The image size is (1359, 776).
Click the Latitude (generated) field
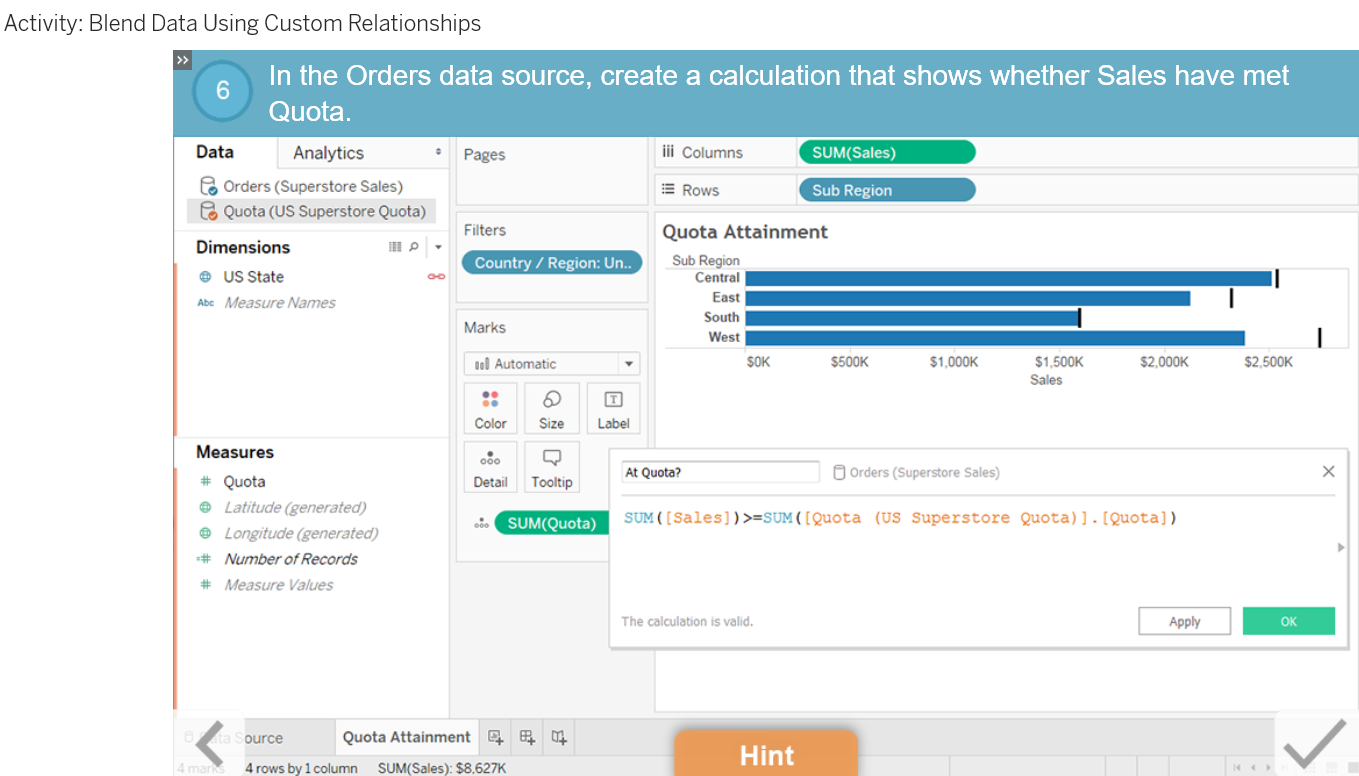tap(295, 507)
